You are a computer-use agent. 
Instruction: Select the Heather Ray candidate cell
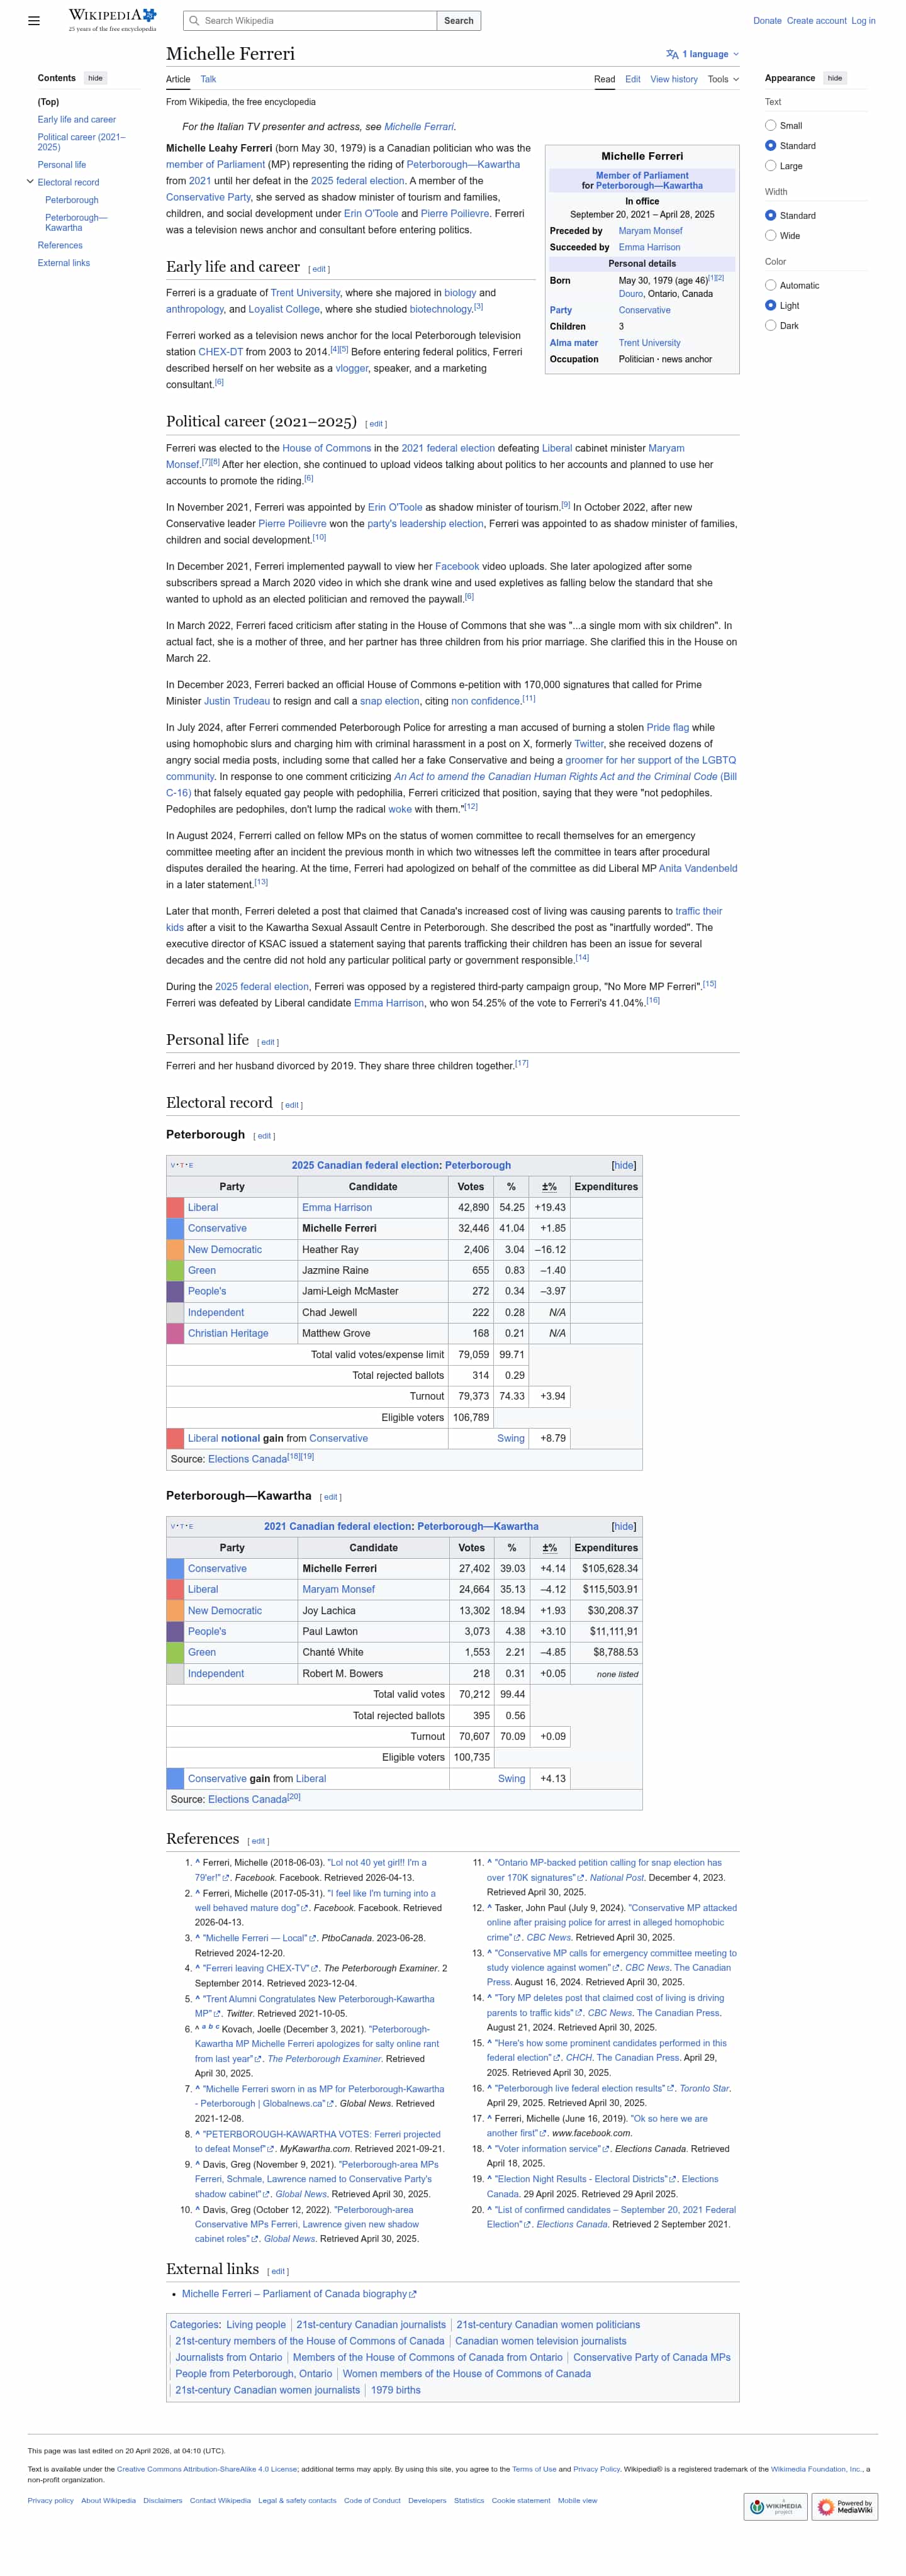tap(373, 1250)
